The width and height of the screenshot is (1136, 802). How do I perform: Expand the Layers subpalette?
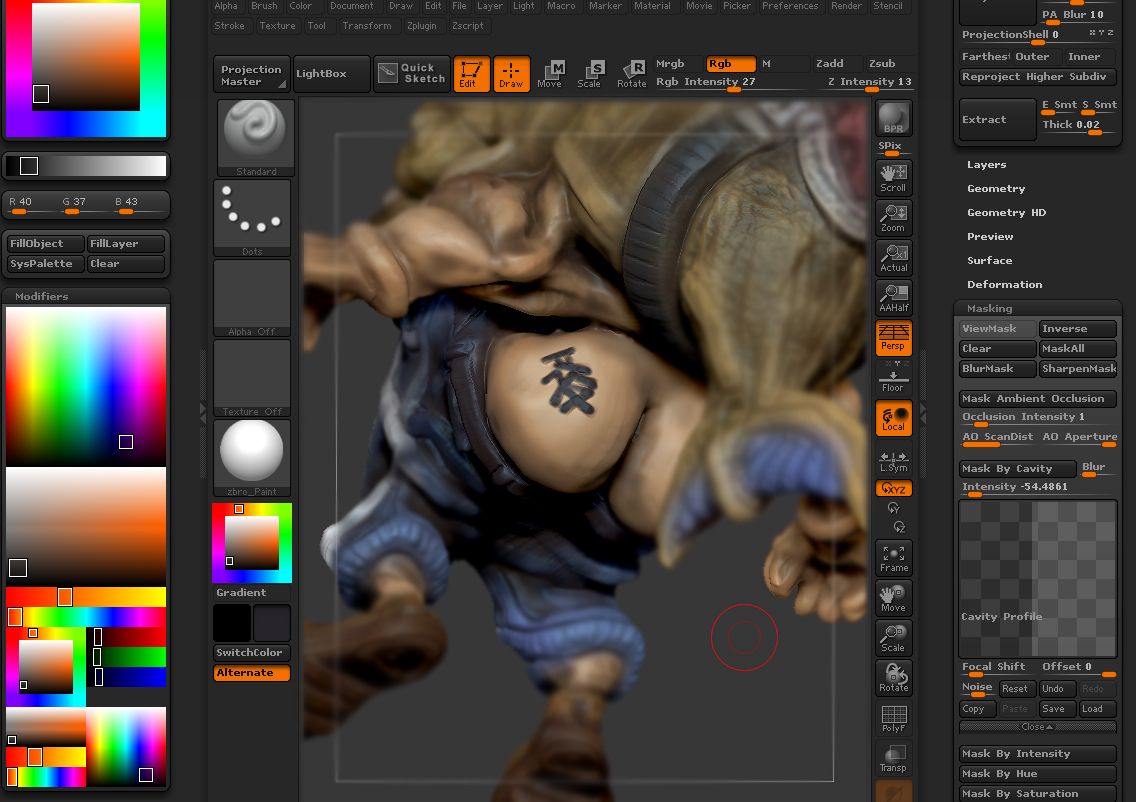tap(986, 164)
